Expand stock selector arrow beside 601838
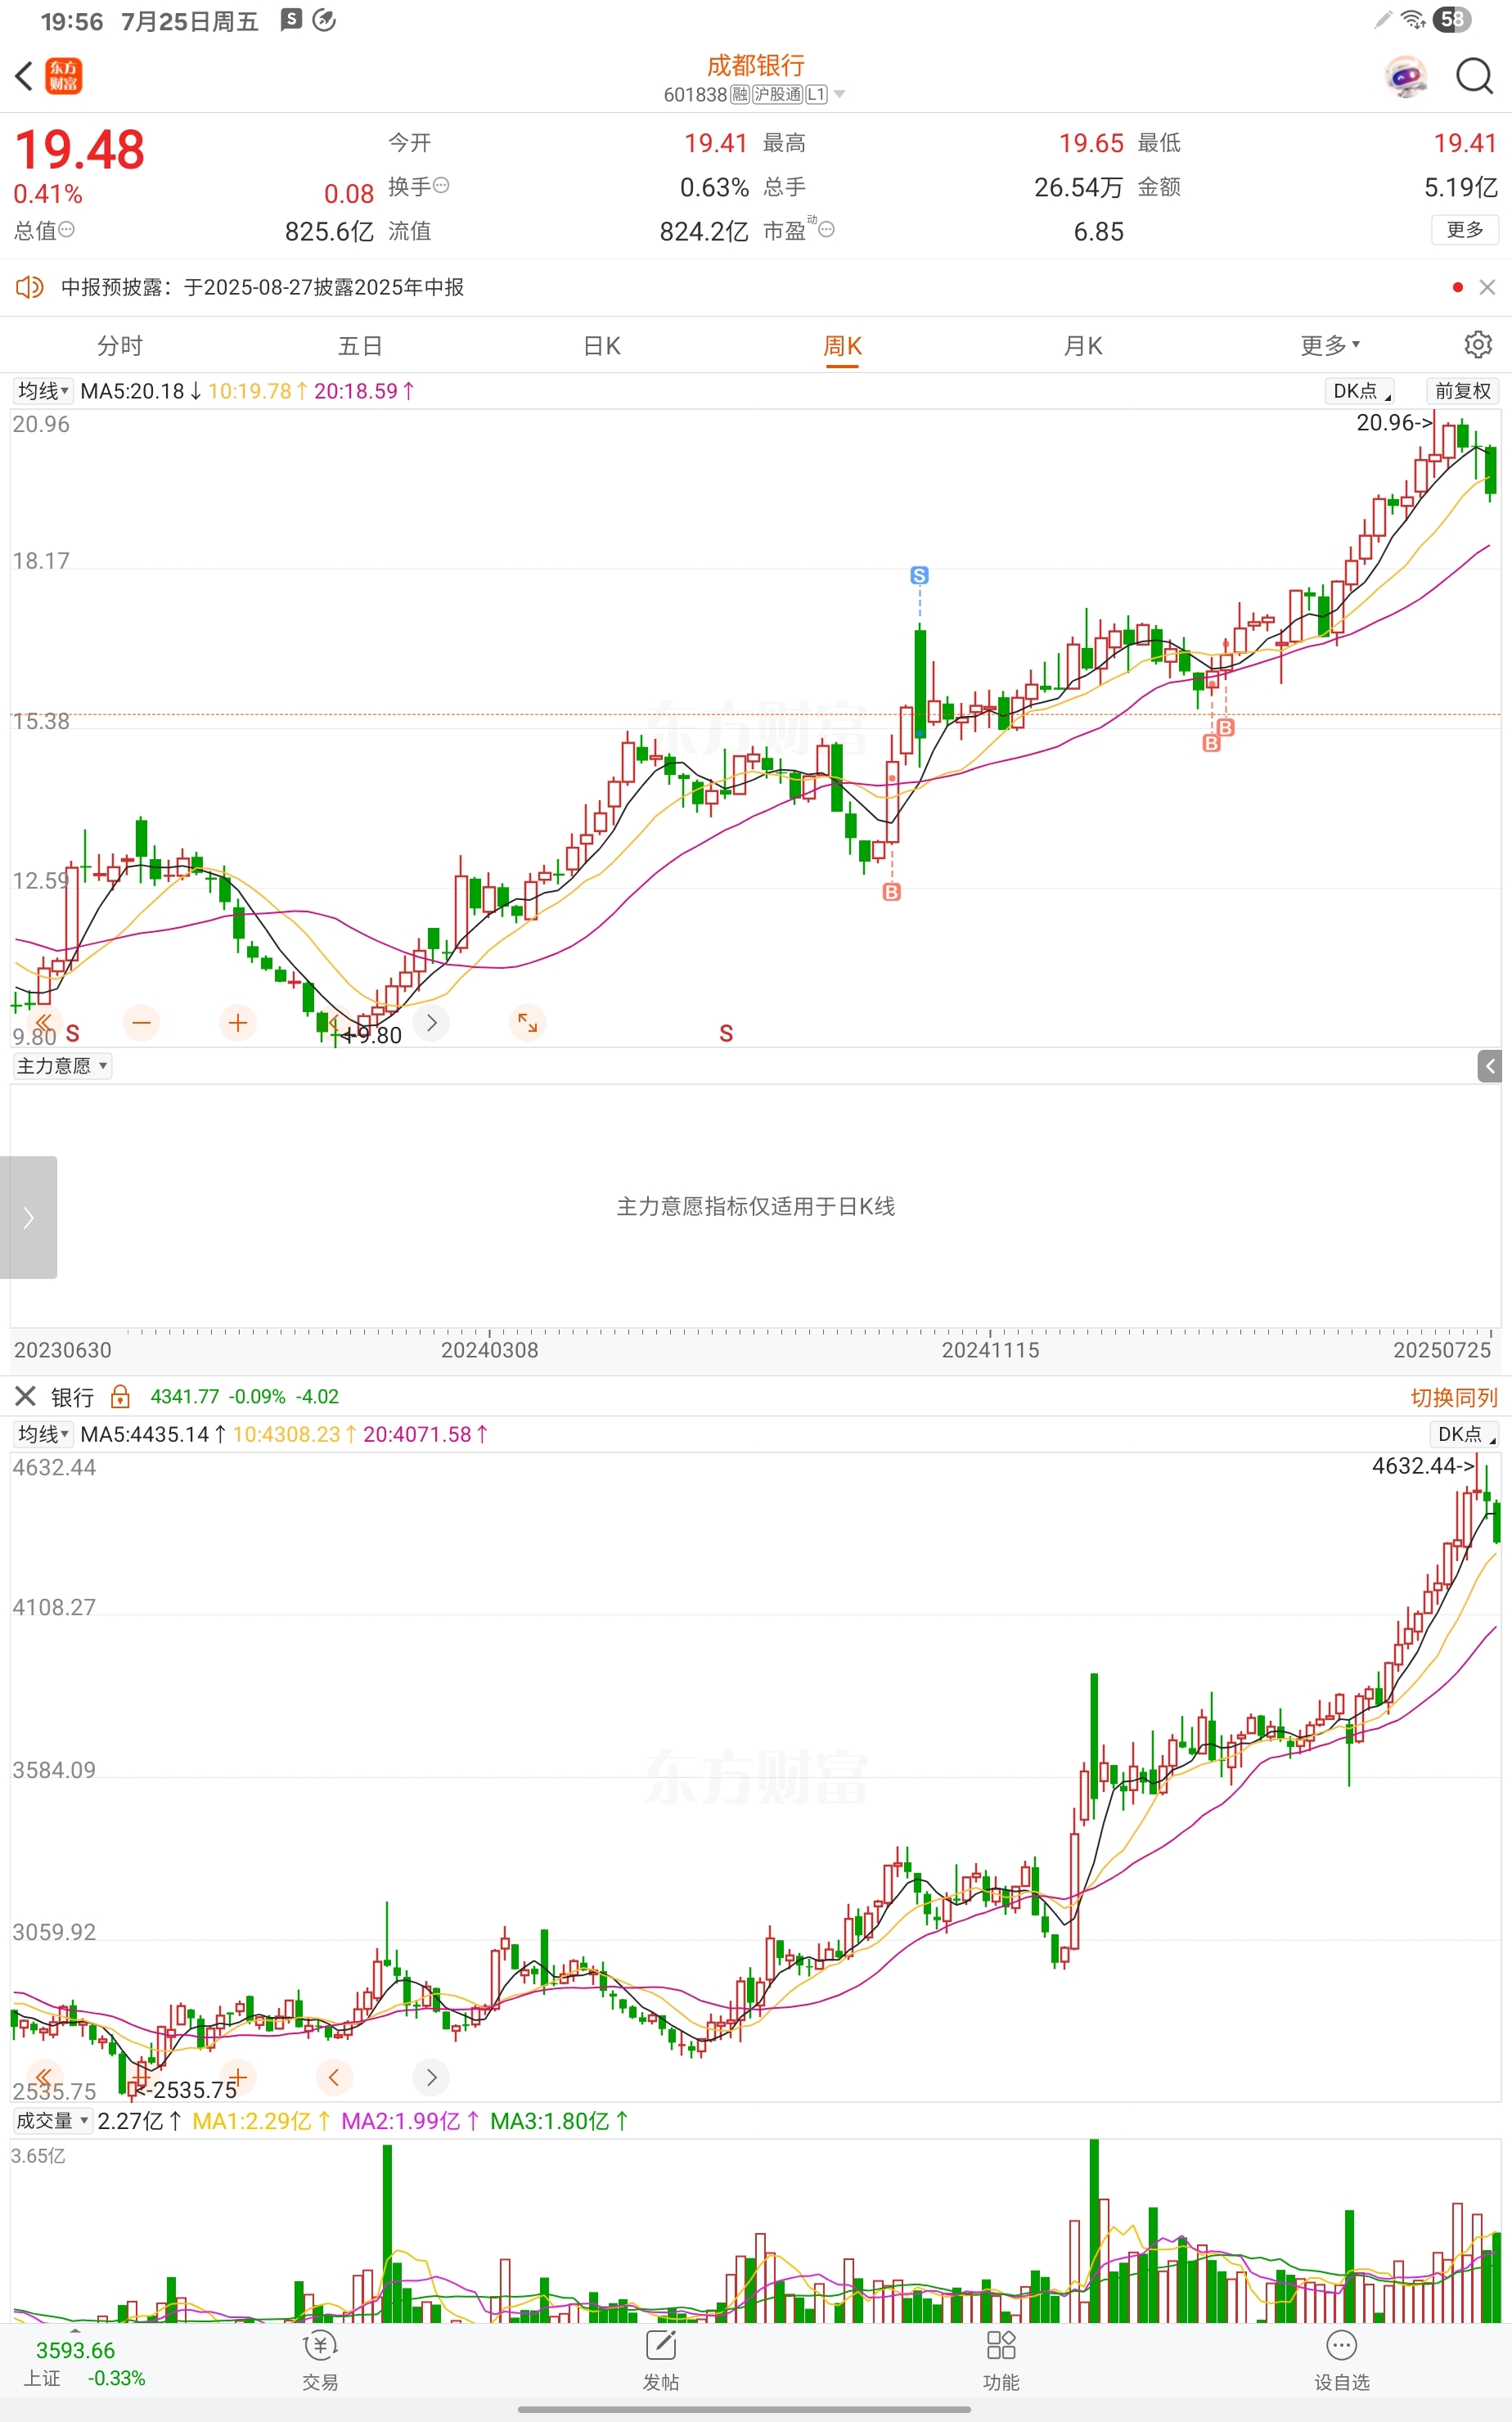Image resolution: width=1512 pixels, height=2422 pixels. click(839, 95)
